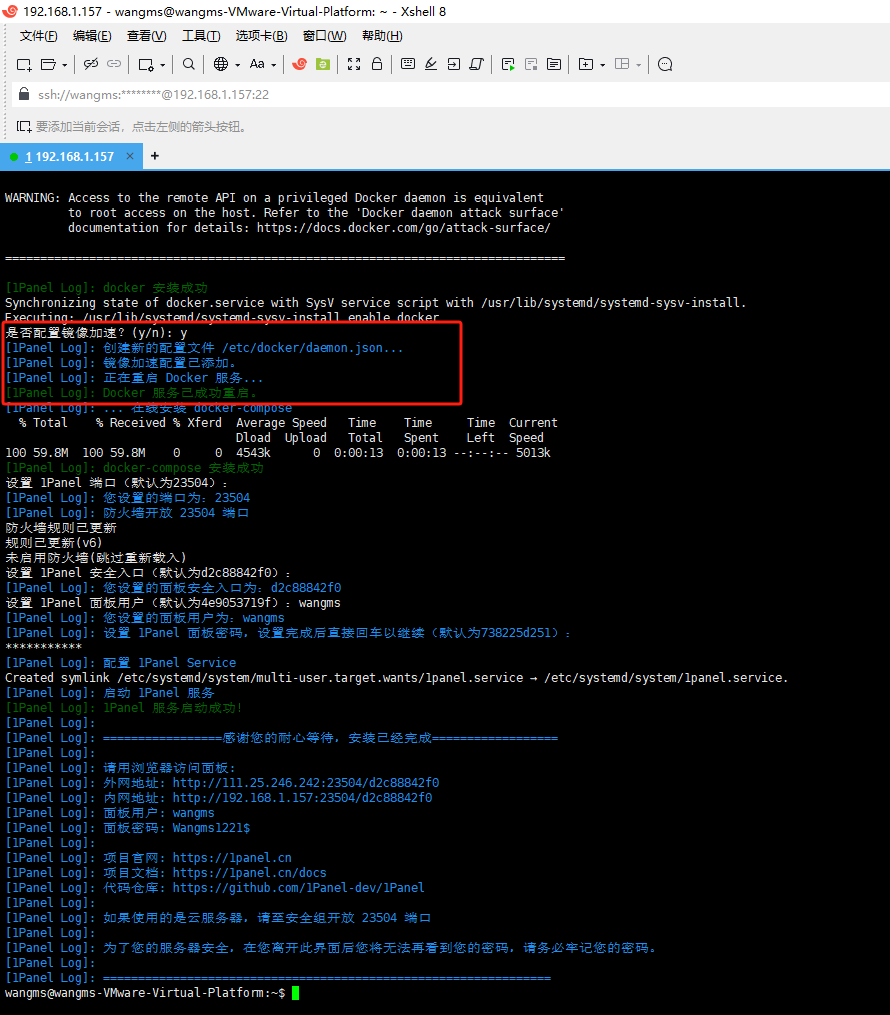Click the add-session arrow icon in hint bar
The height and width of the screenshot is (1015, 890).
[x=24, y=126]
